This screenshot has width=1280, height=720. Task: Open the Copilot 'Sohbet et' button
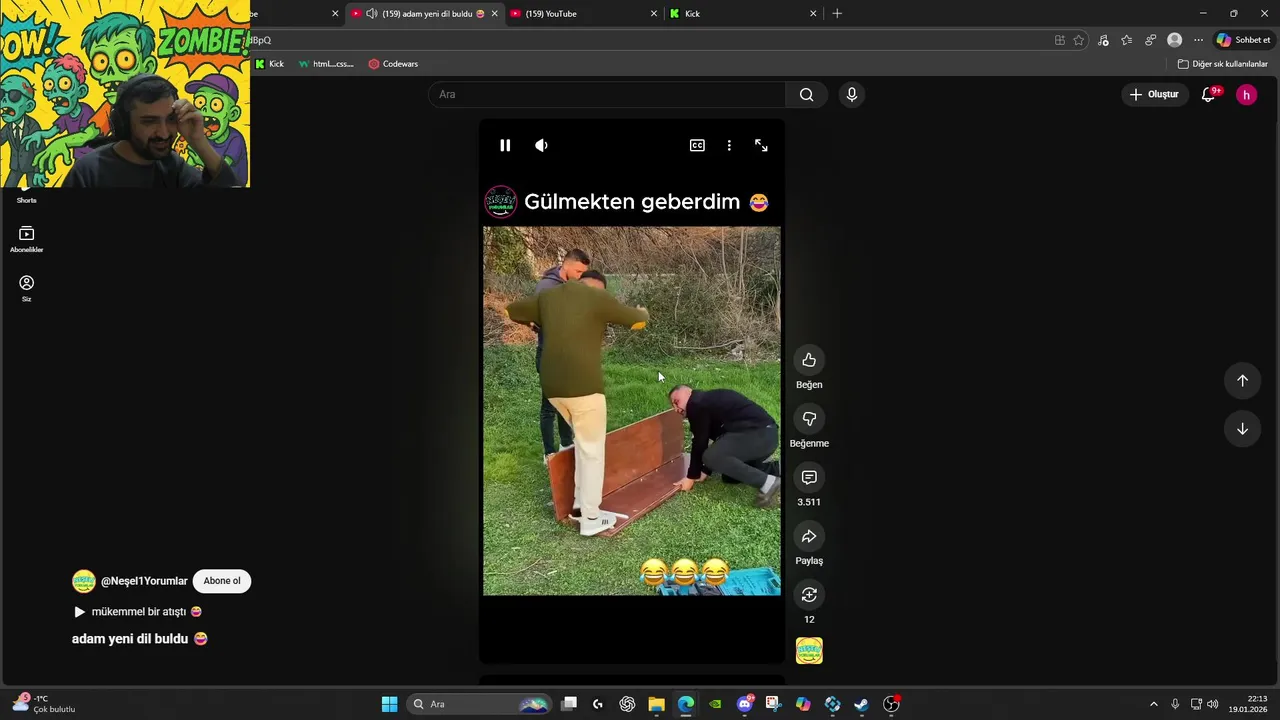(x=1243, y=40)
